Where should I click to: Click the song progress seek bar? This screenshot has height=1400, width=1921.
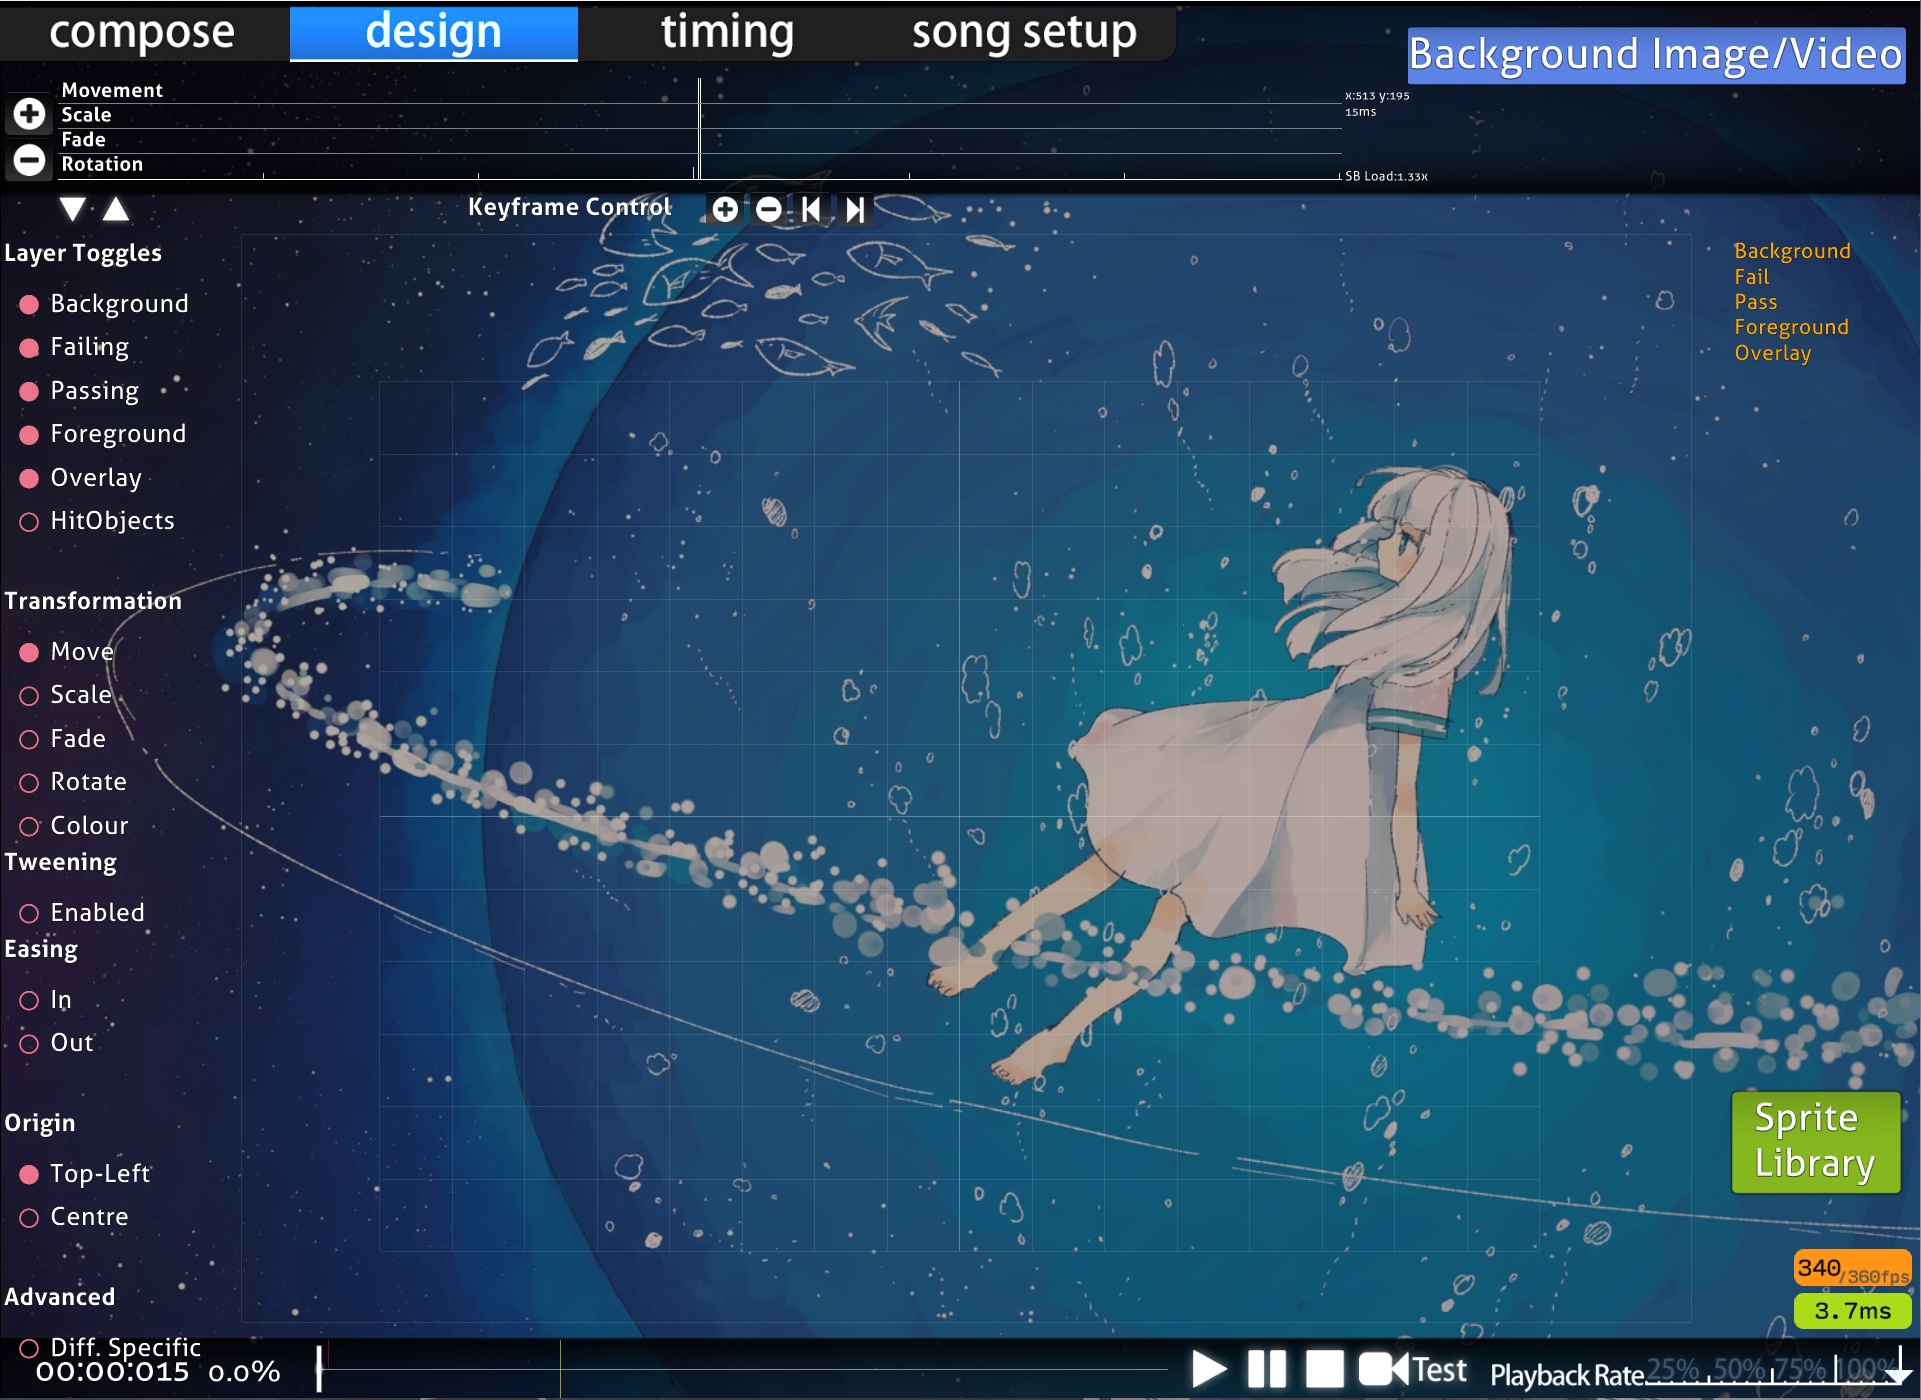click(742, 1369)
